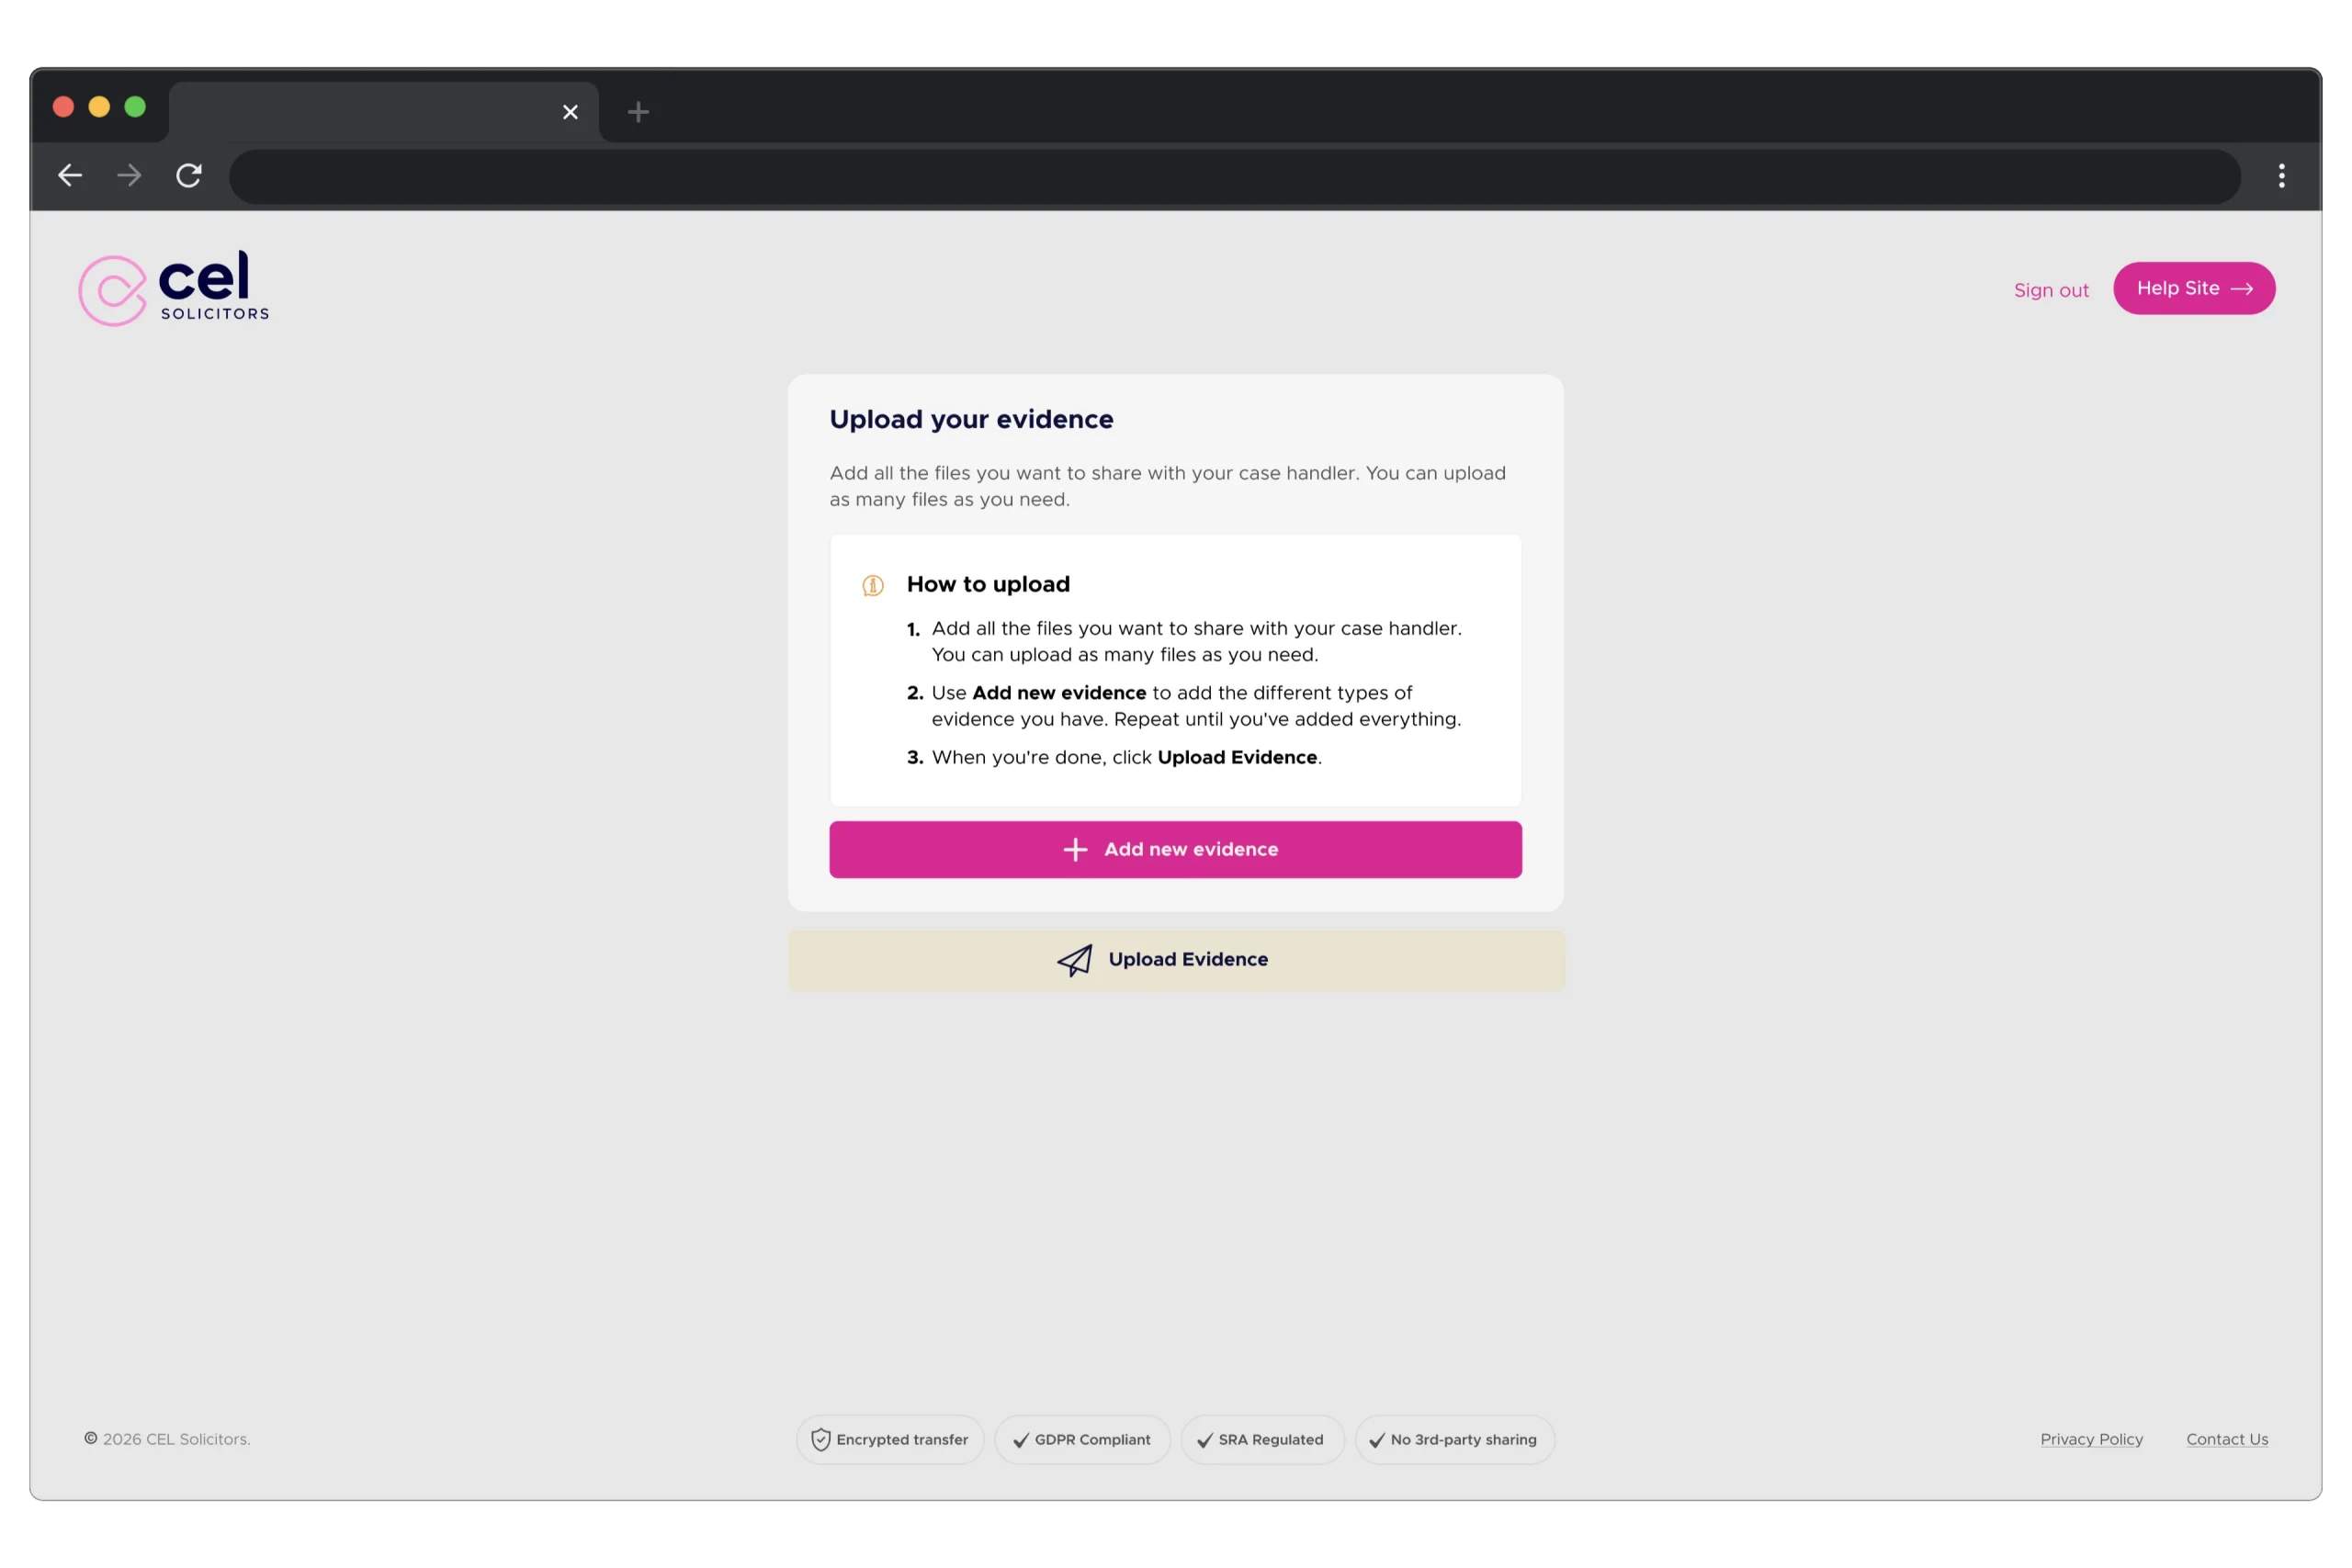Click the checkmark on GDPR Compliant badge
This screenshot has width=2352, height=1568.
coord(1020,1440)
